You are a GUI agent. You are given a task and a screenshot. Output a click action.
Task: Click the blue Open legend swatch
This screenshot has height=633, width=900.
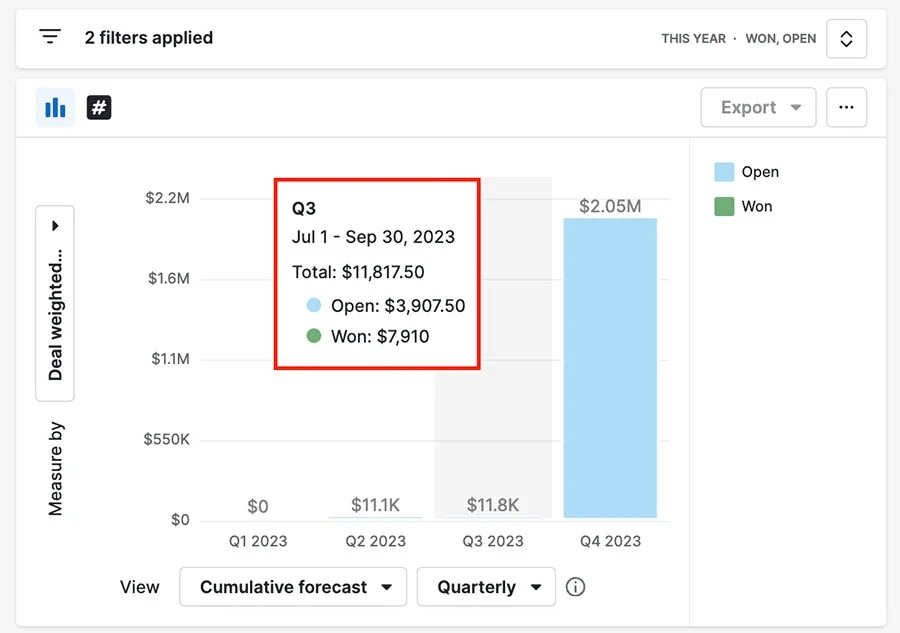tap(724, 172)
